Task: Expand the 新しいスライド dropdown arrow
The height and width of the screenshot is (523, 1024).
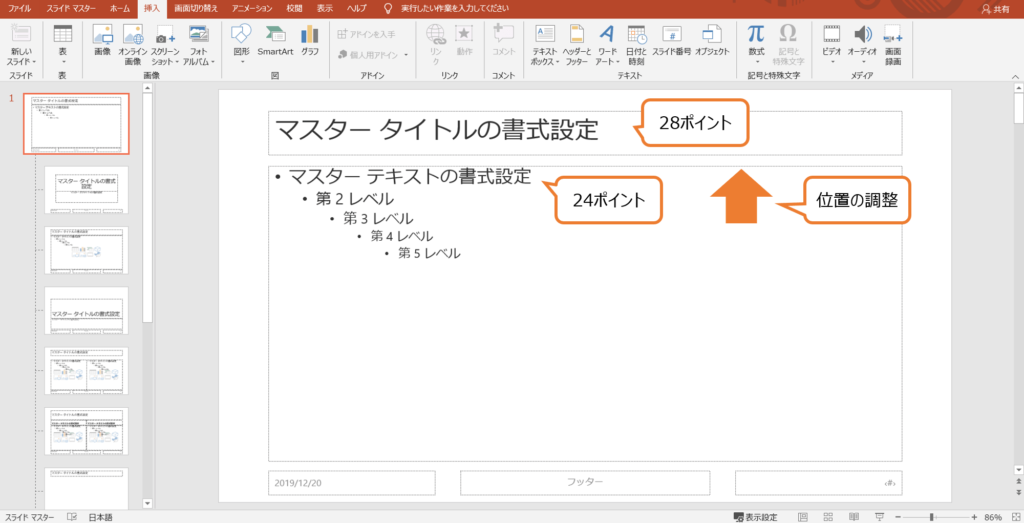Action: (34, 62)
